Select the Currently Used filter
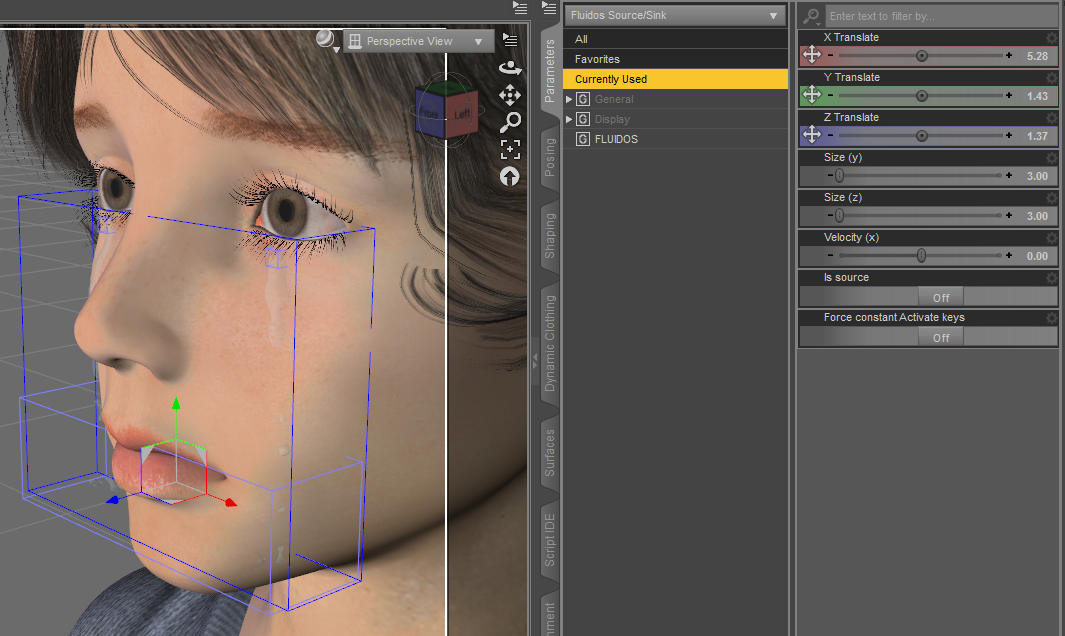Viewport: 1065px width, 636px height. (x=675, y=79)
